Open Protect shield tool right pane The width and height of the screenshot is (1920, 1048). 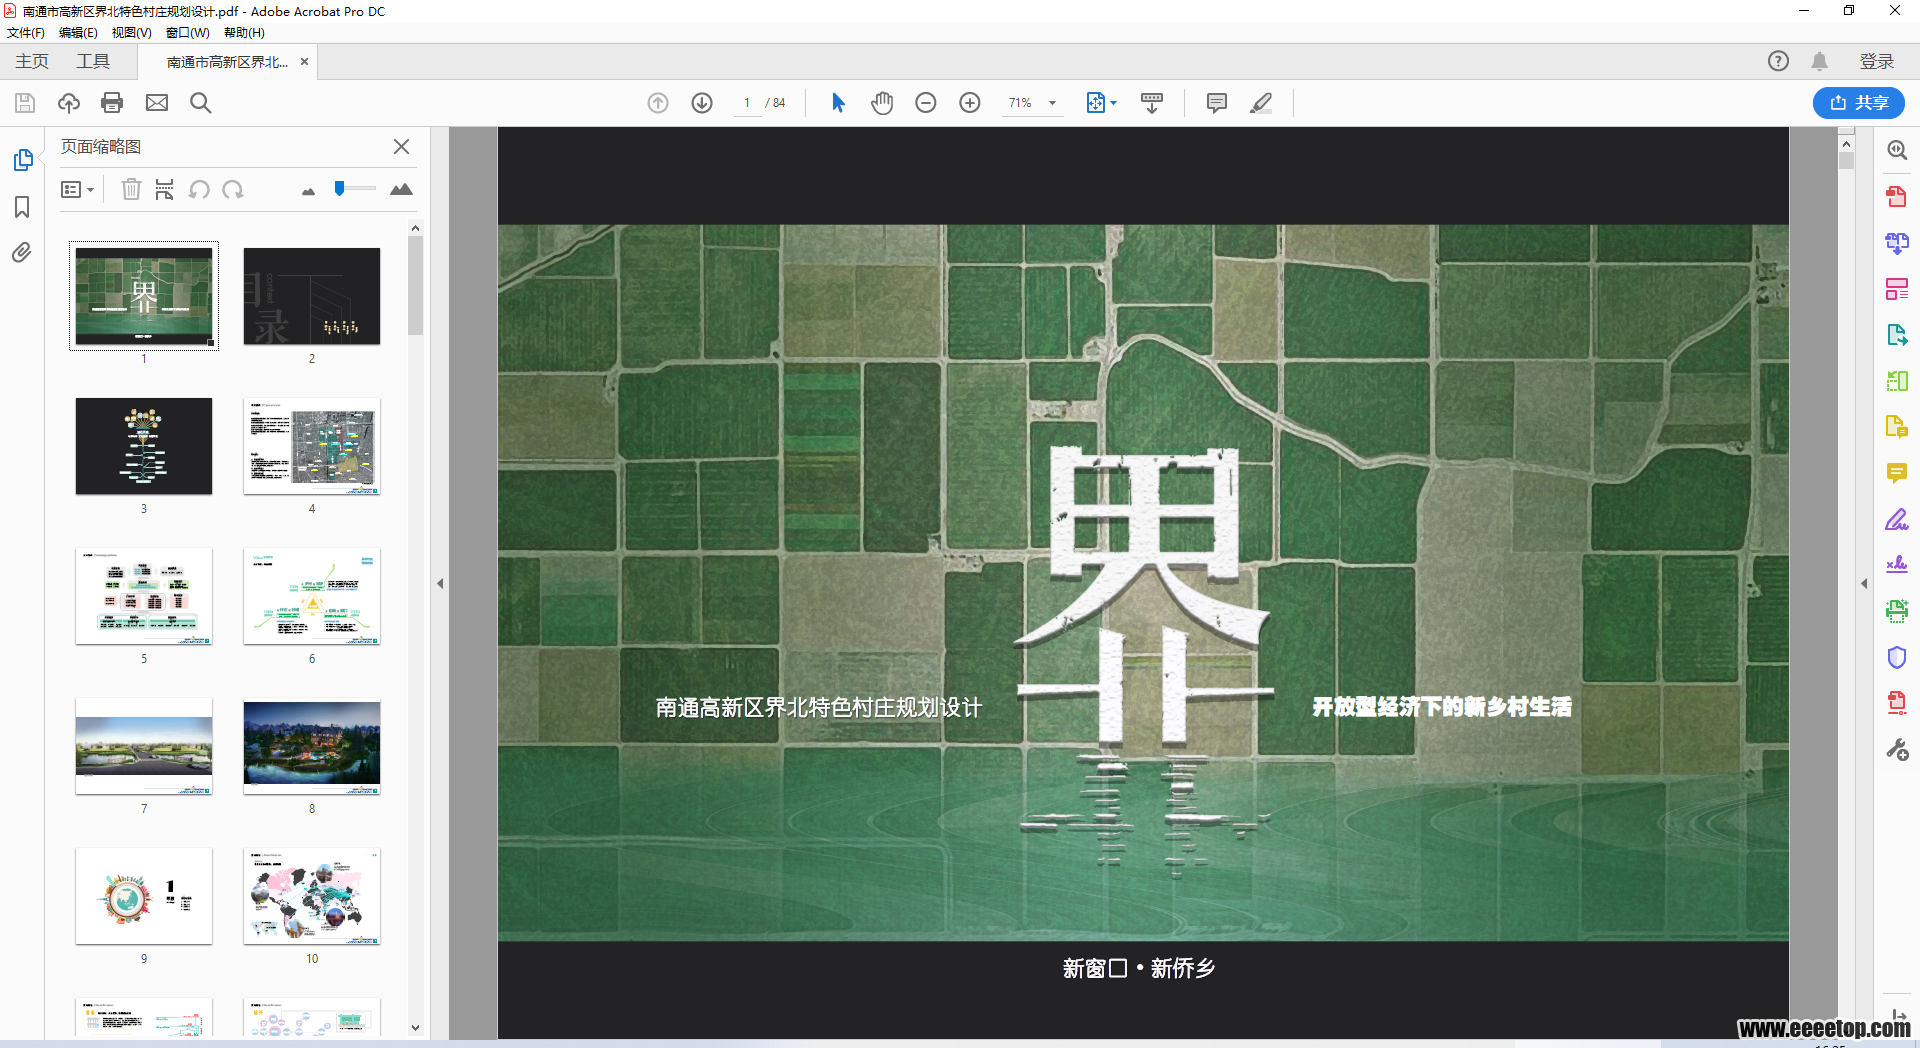[x=1896, y=657]
